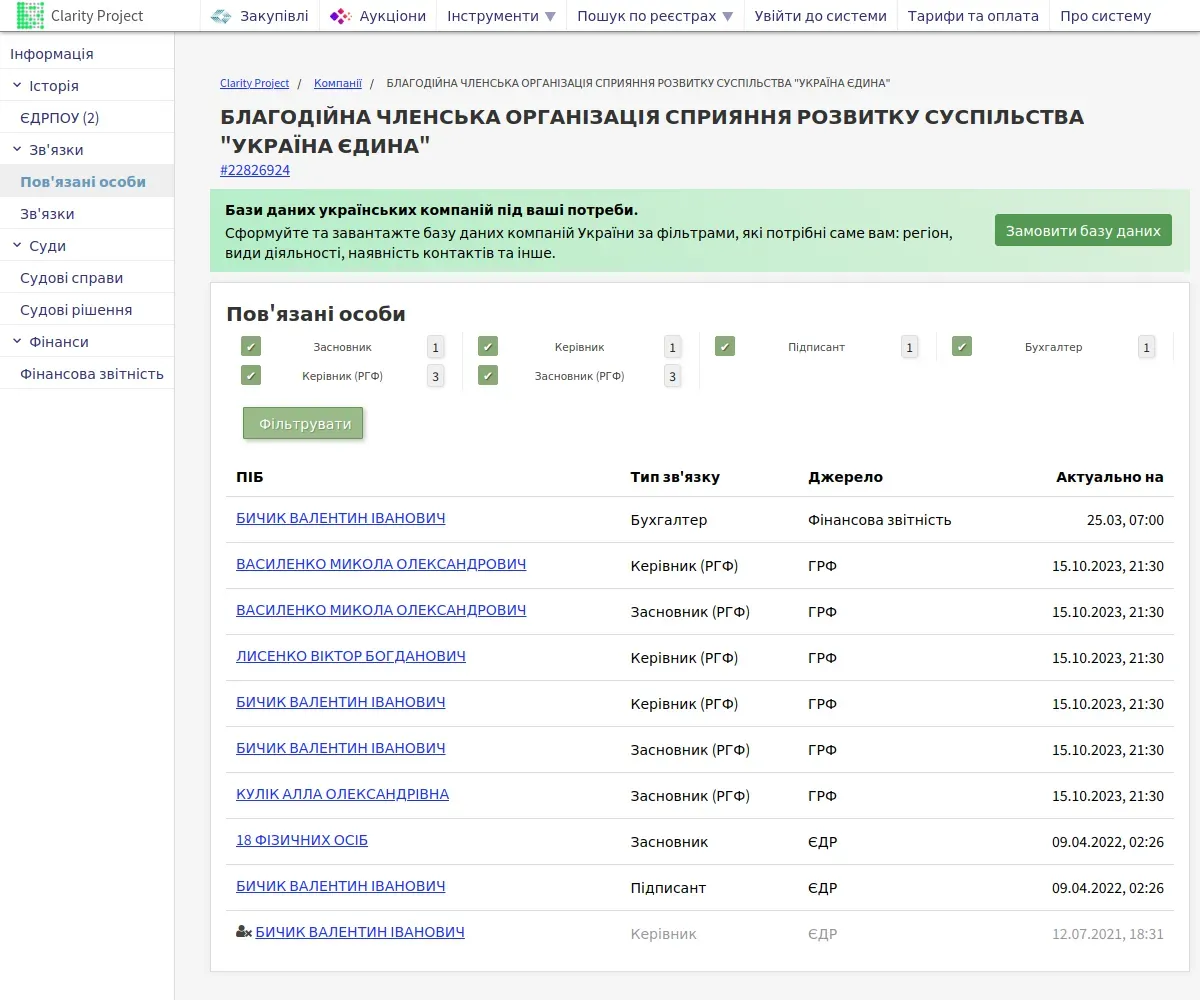
Task: Open the Інструменти dropdown menu
Action: click(x=500, y=16)
